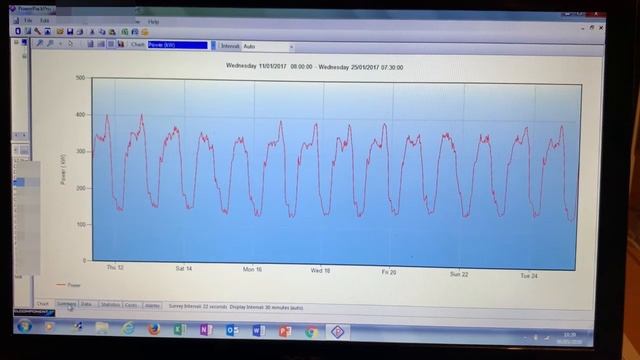The height and width of the screenshot is (360, 640).
Task: Click the Survey Interval status text
Action: pyautogui.click(x=198, y=306)
